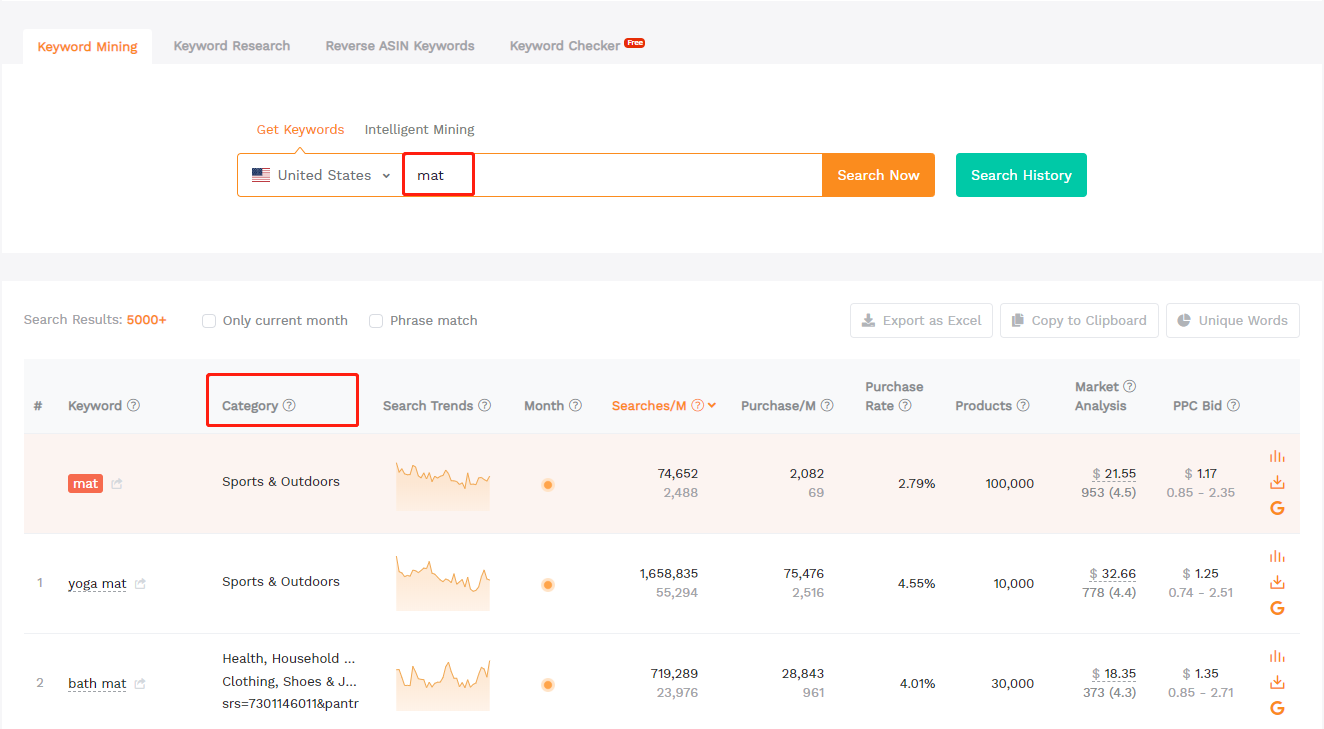Enable the Only current month checkbox
This screenshot has width=1324, height=729.
(209, 321)
